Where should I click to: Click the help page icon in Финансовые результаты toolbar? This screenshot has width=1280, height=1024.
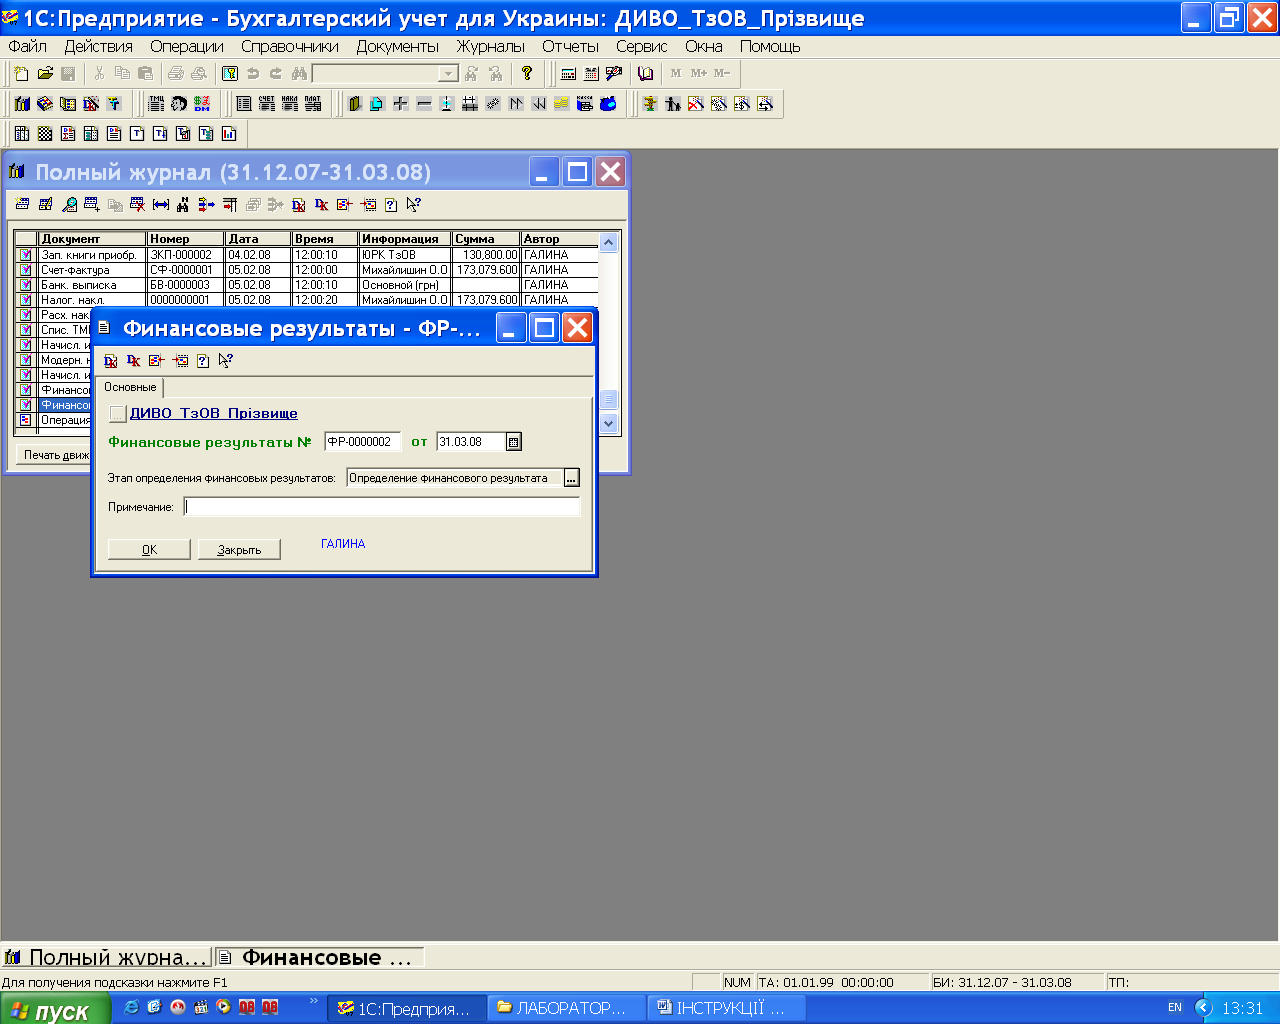pos(203,360)
